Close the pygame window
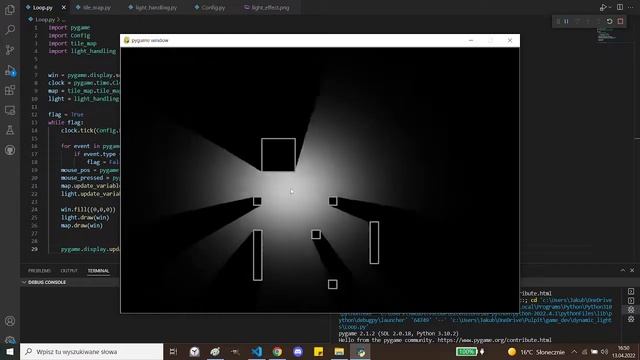 [510, 40]
